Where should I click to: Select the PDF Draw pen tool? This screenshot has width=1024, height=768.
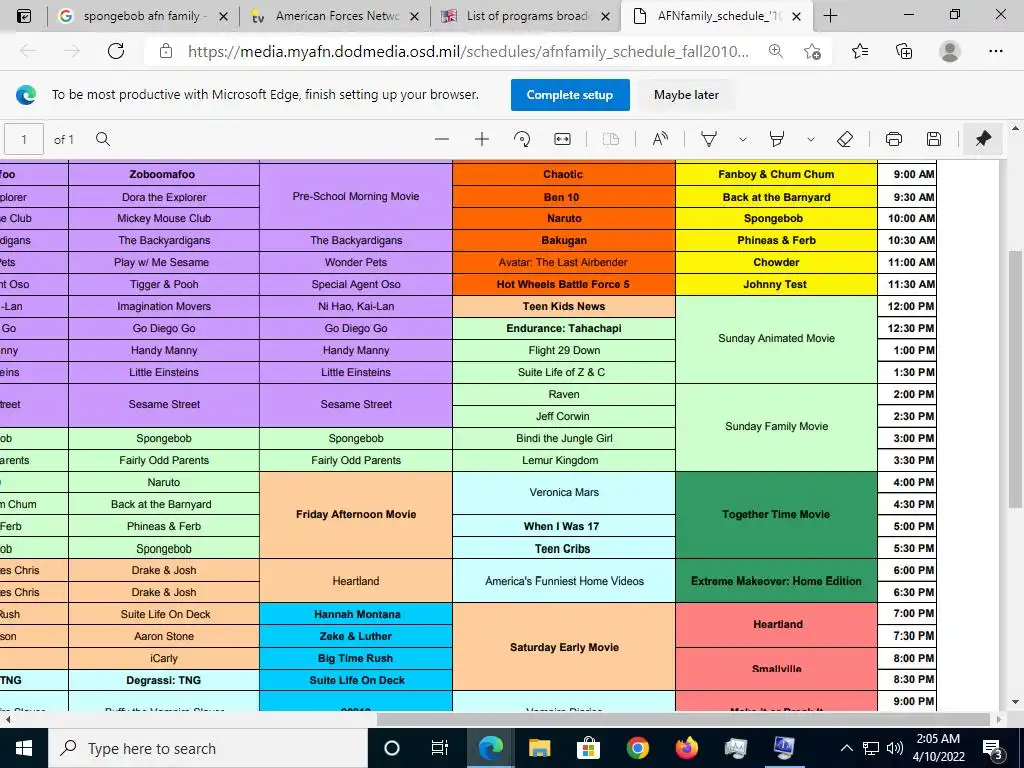coord(709,138)
